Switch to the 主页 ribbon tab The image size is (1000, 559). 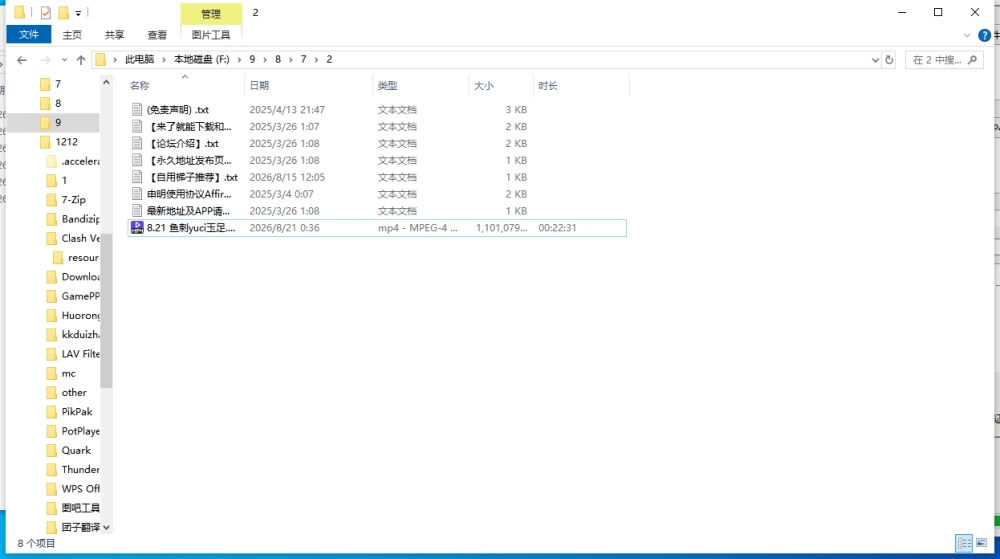[x=72, y=34]
